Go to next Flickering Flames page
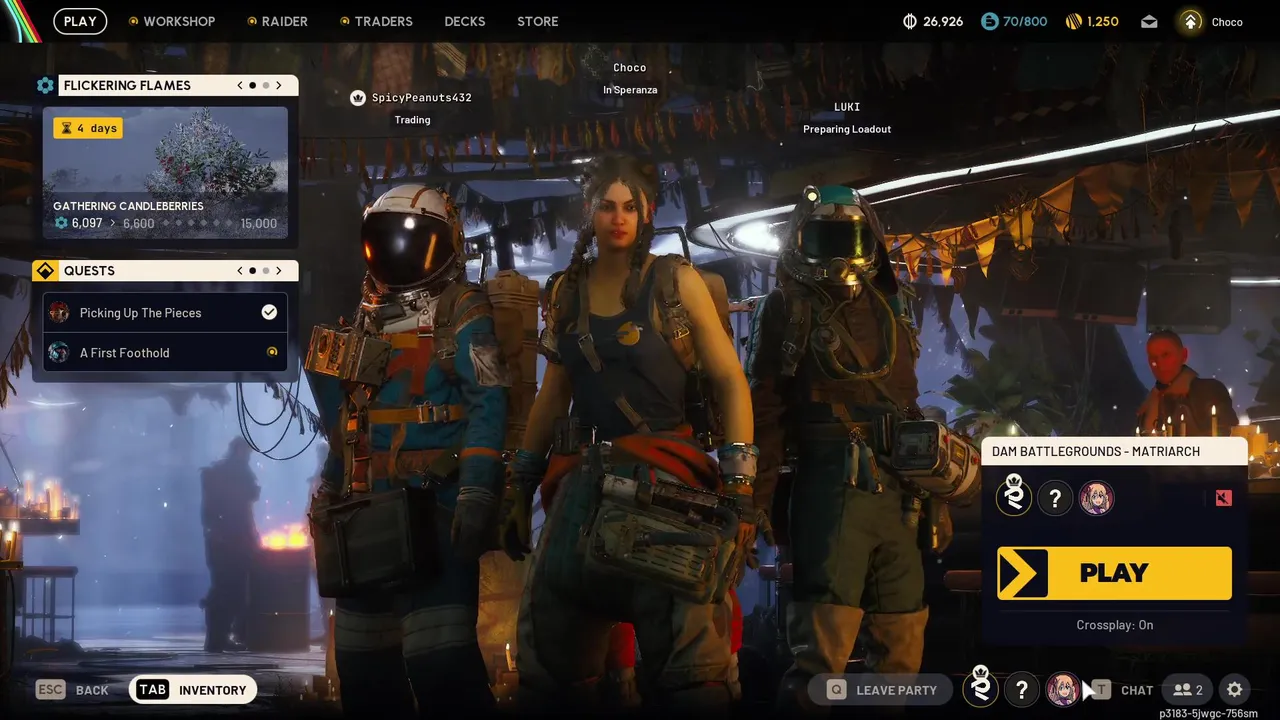Image resolution: width=1280 pixels, height=720 pixels. click(279, 86)
